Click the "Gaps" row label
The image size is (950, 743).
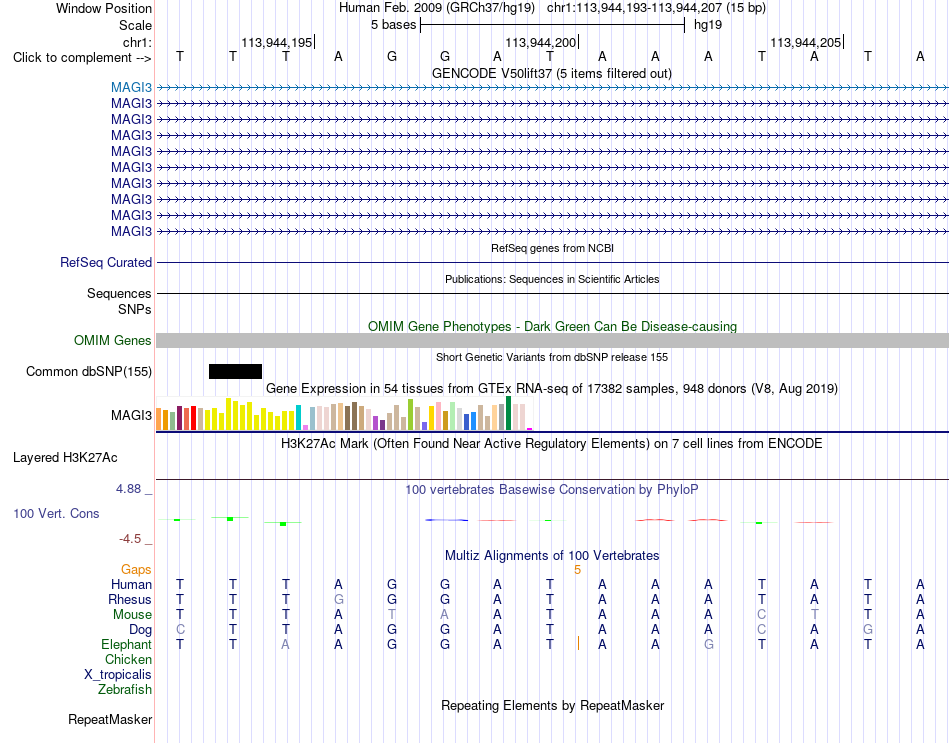tap(136, 570)
